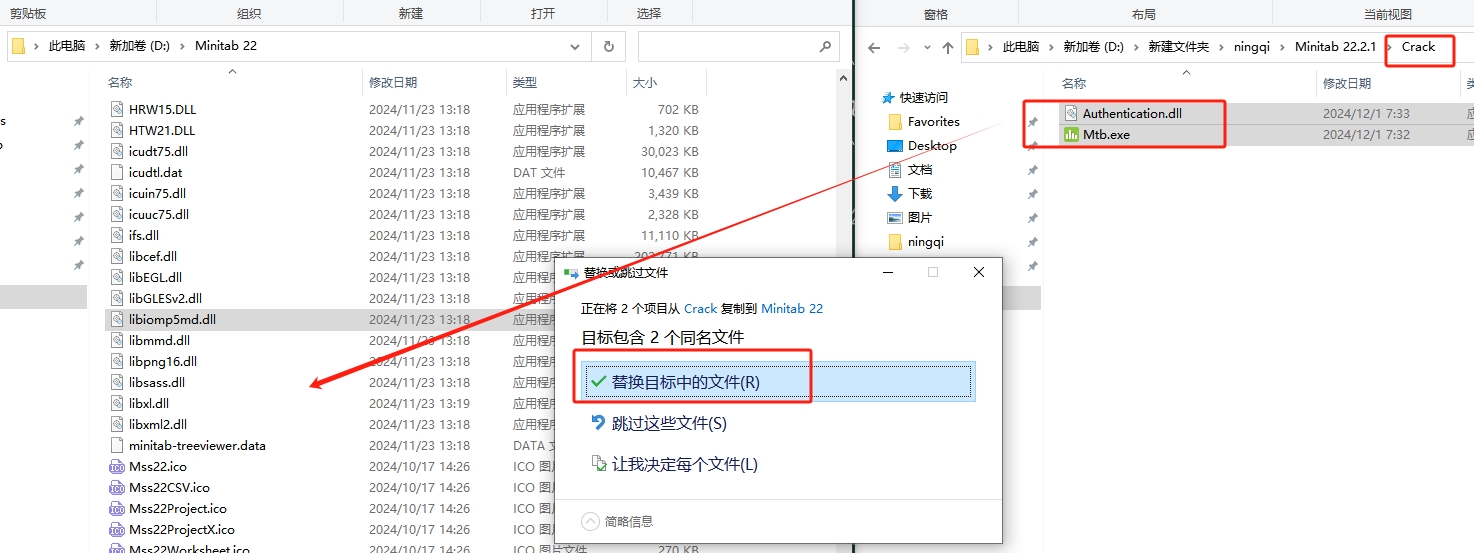The image size is (1474, 553).
Task: Click the pin icon beside 文档
Action: pos(1032,170)
